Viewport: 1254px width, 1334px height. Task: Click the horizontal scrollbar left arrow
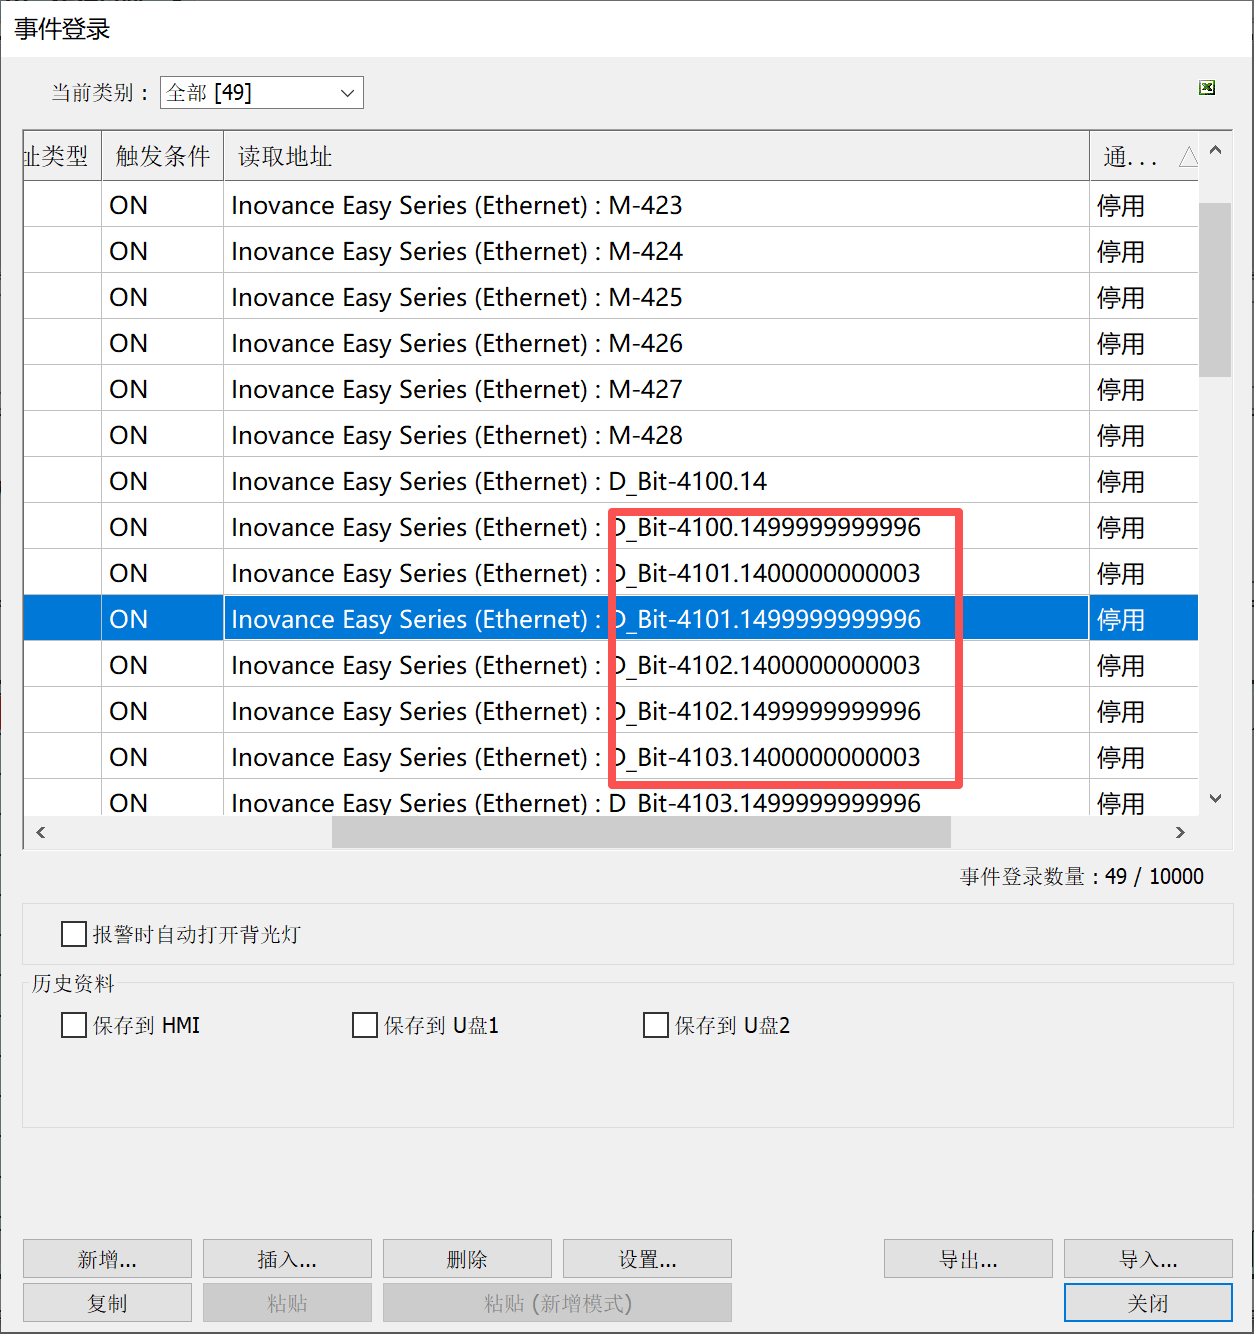point(41,832)
